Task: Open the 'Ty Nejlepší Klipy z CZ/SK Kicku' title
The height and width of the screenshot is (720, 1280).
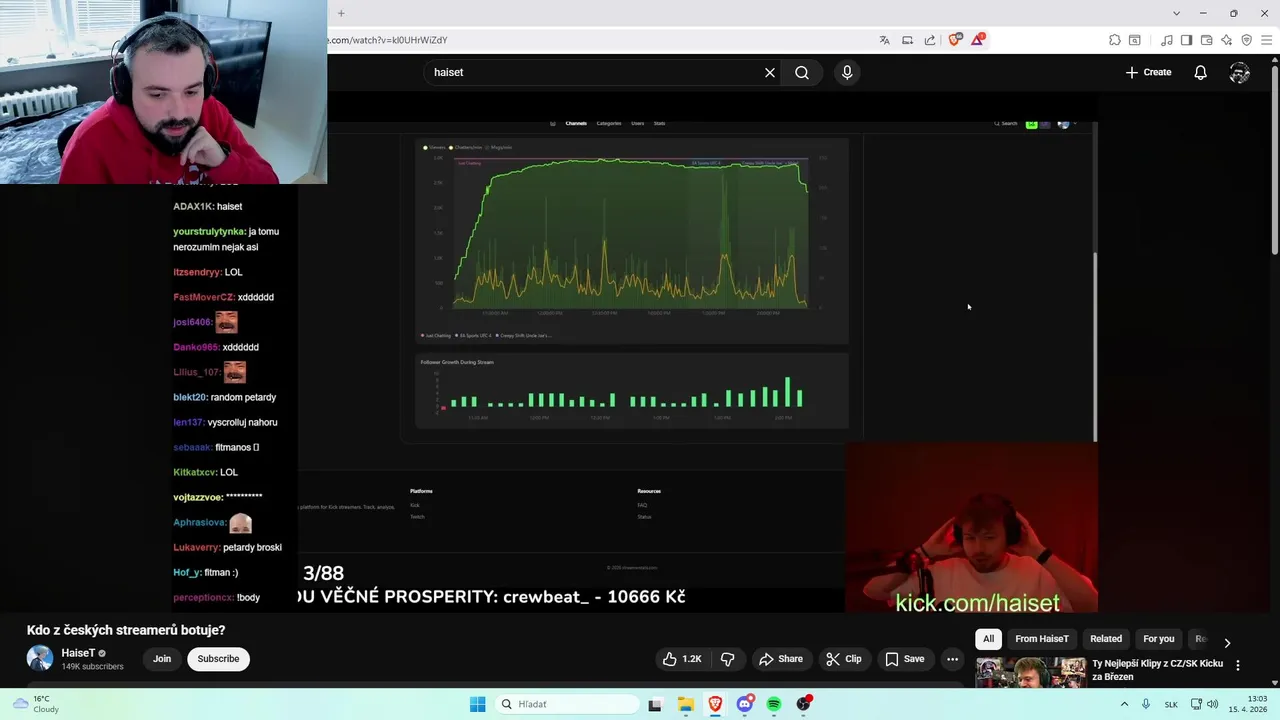Action: (x=1157, y=670)
